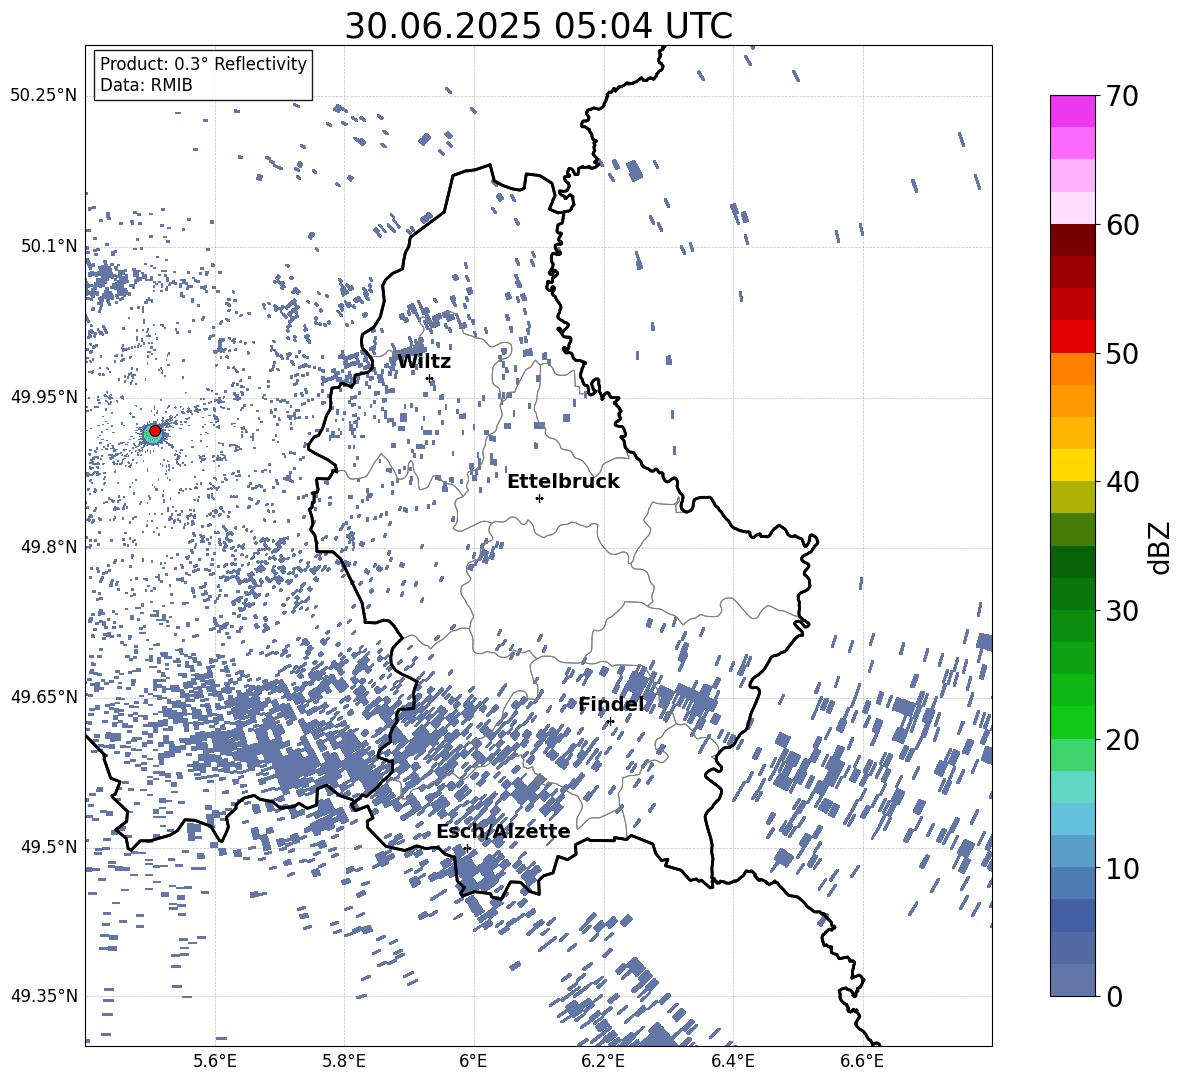Screen dimensions: 1184x1081
Task: Click the 20 colorbar tick label
Action: point(1122,739)
